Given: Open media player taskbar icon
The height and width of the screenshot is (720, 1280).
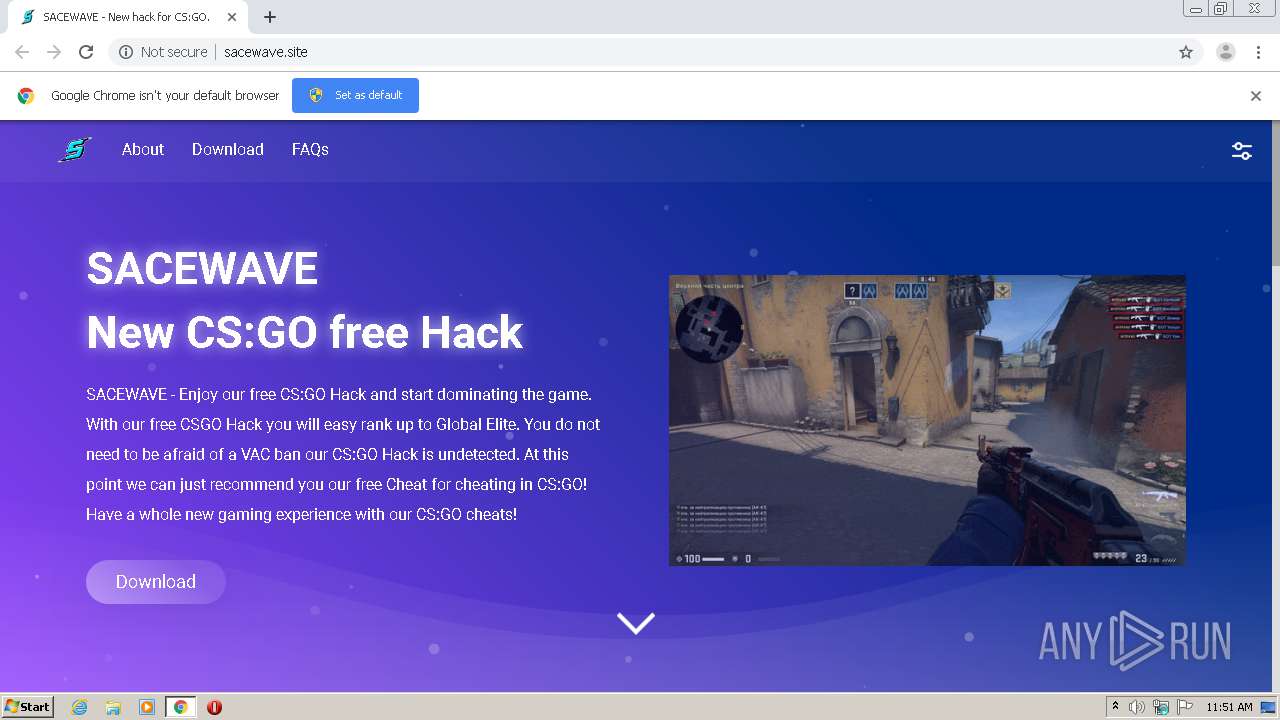Looking at the screenshot, I should click(147, 707).
